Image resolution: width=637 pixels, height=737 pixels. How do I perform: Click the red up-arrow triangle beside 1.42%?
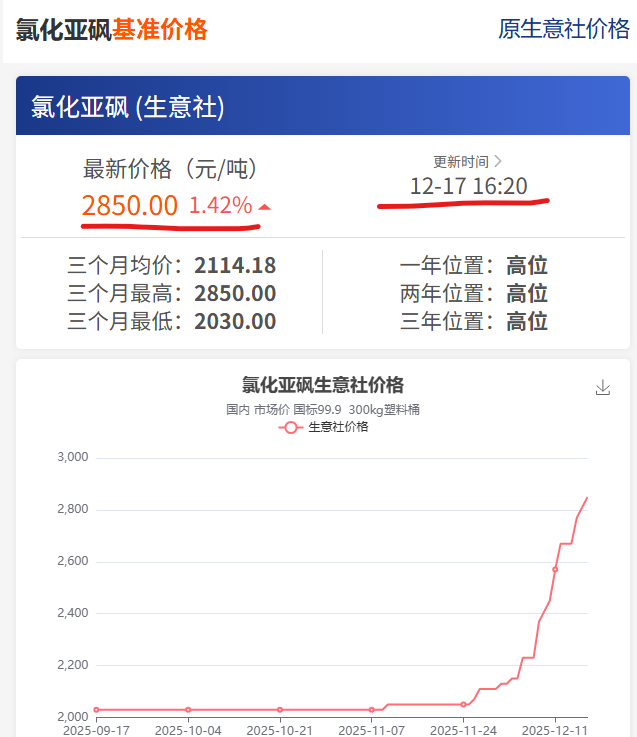coord(264,207)
